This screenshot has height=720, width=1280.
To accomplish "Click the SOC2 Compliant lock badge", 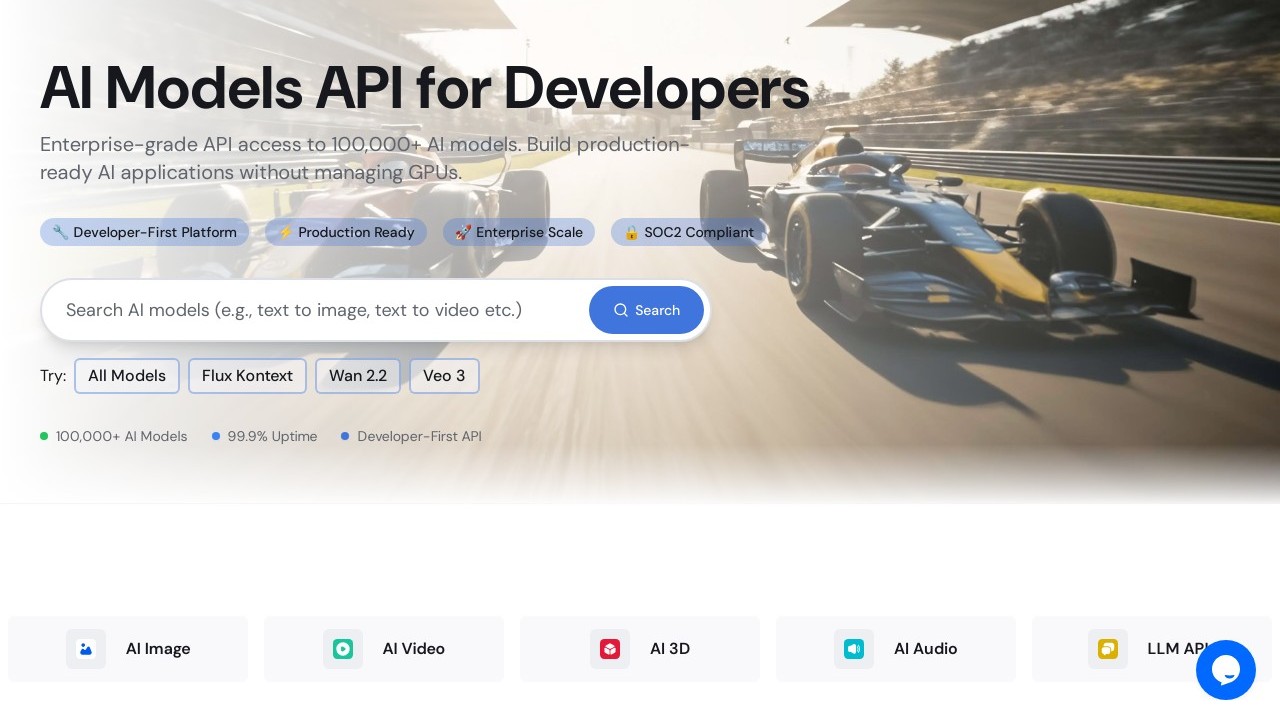I will pos(689,232).
